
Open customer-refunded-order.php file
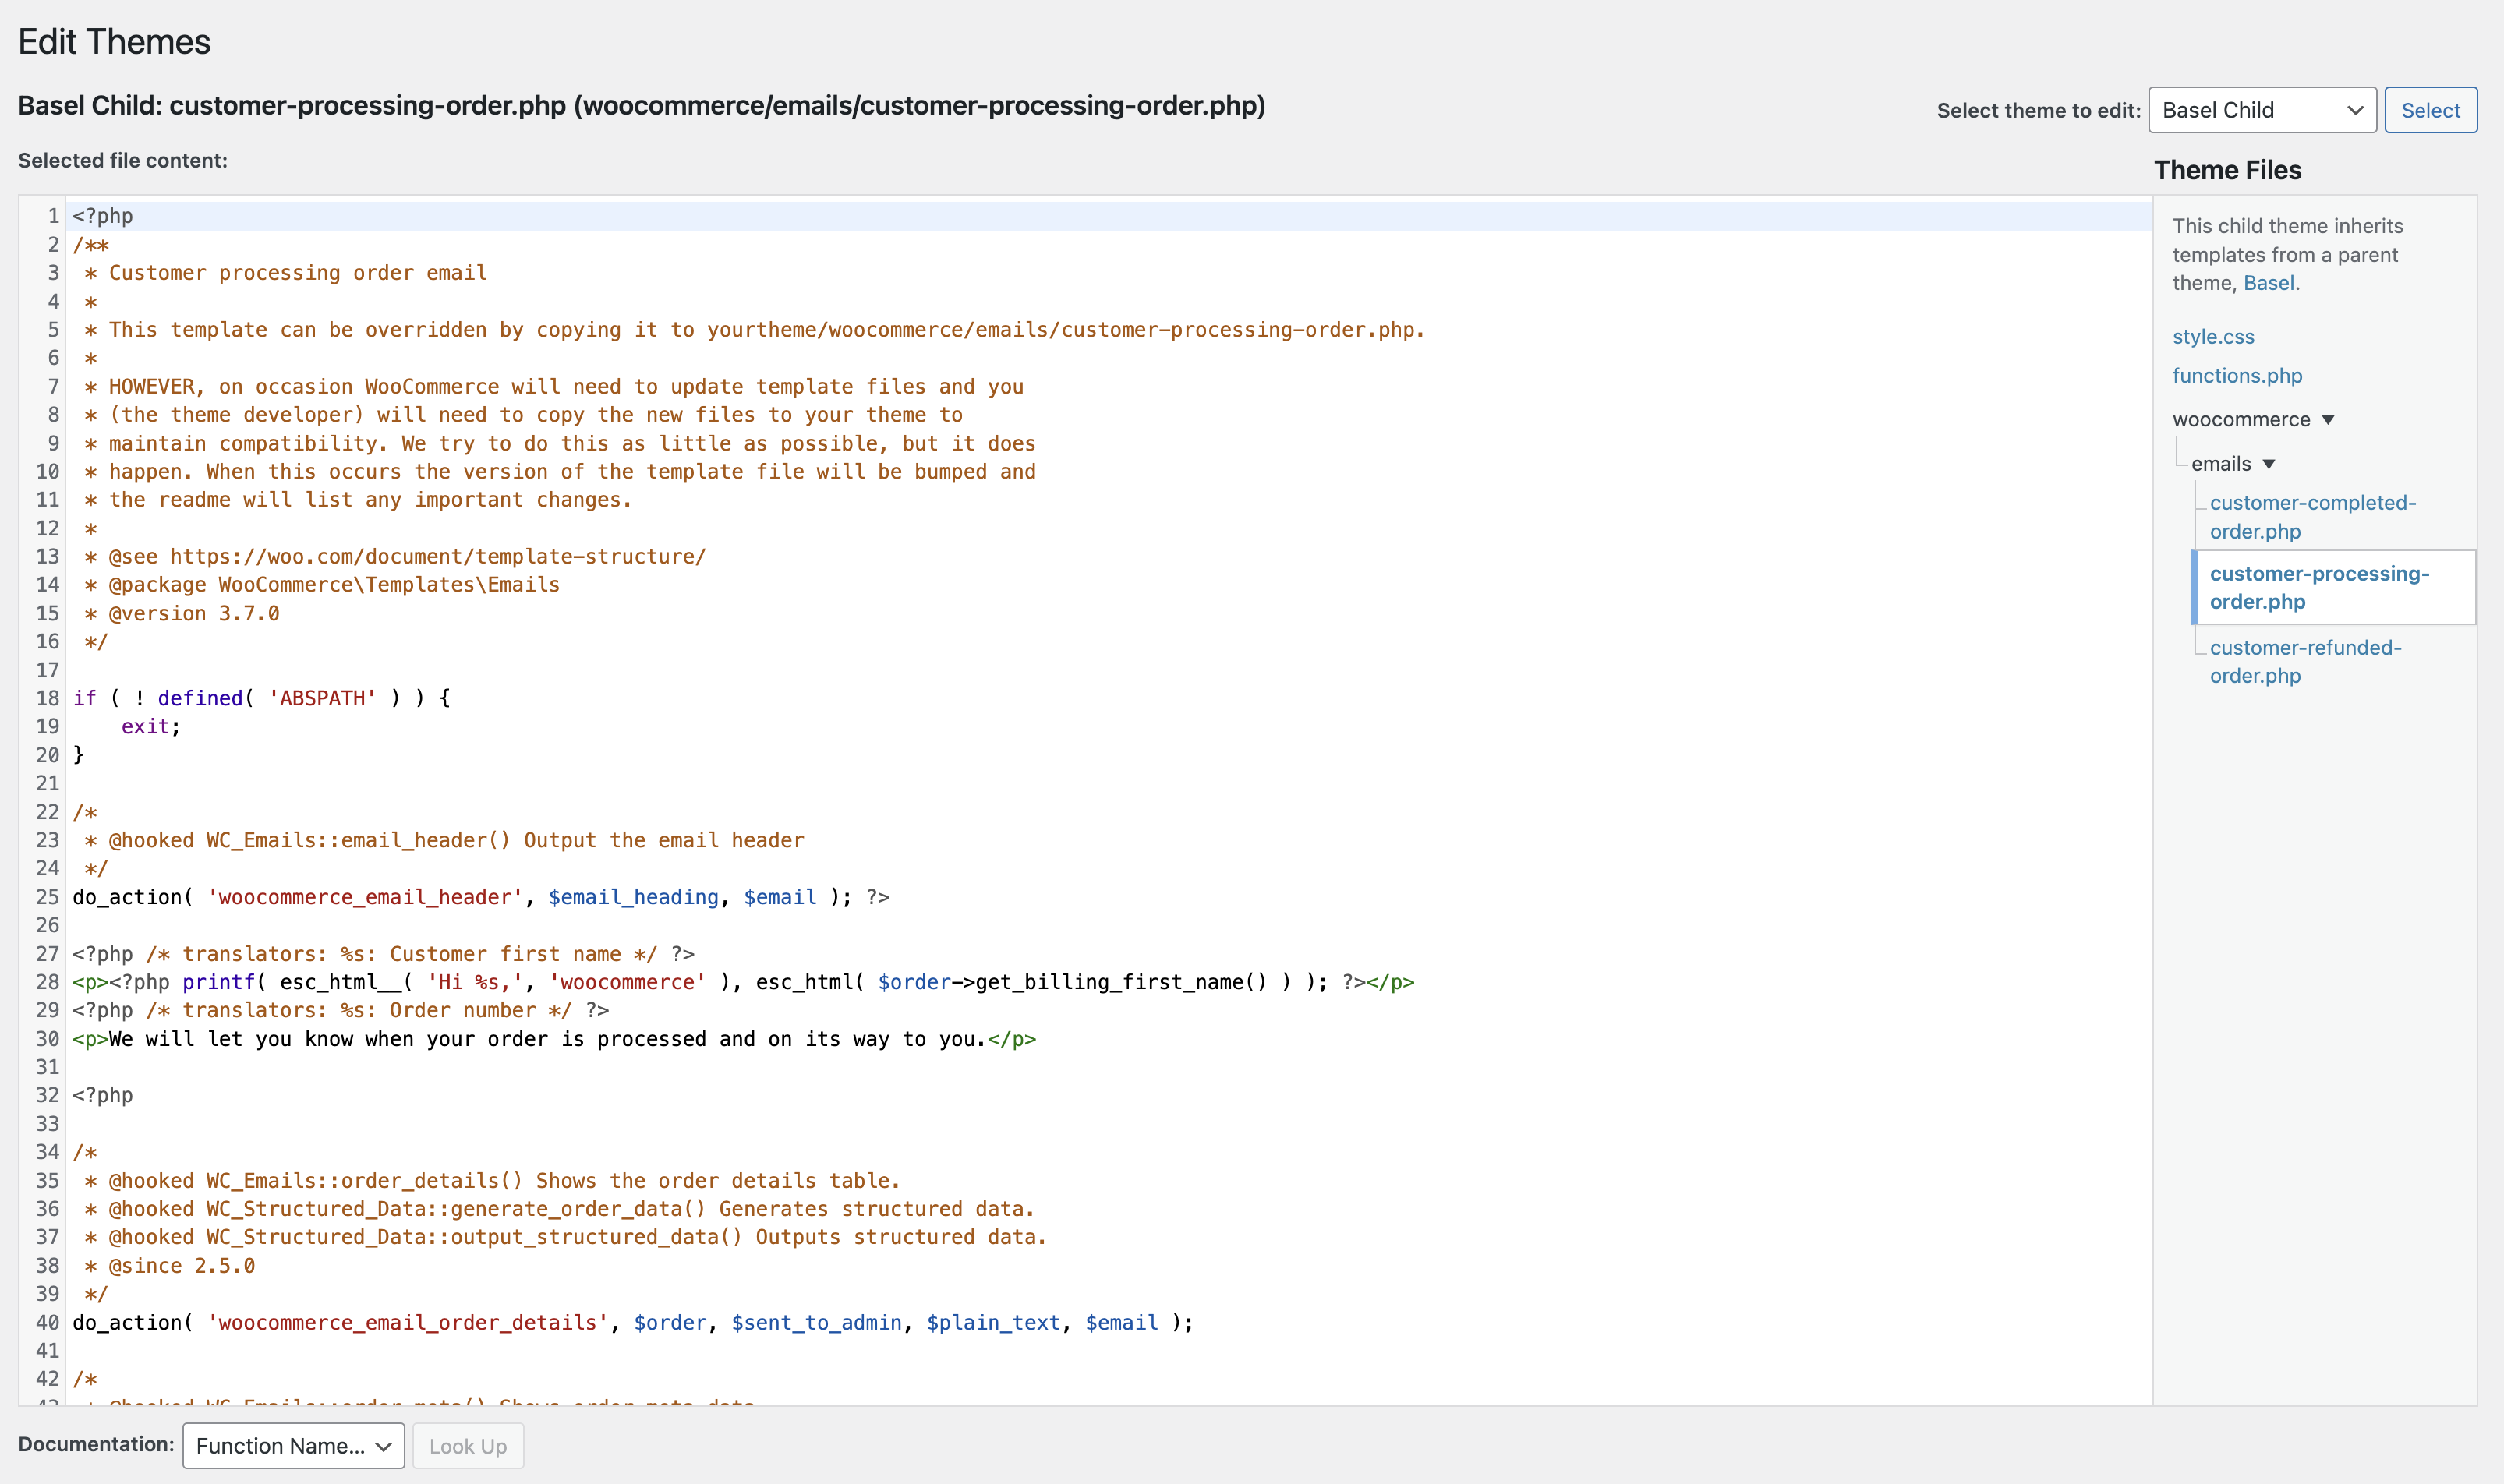tap(2304, 661)
